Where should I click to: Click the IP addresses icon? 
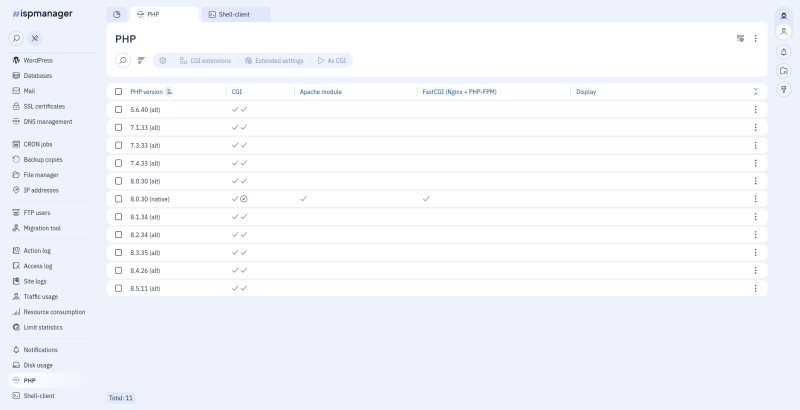(x=16, y=190)
